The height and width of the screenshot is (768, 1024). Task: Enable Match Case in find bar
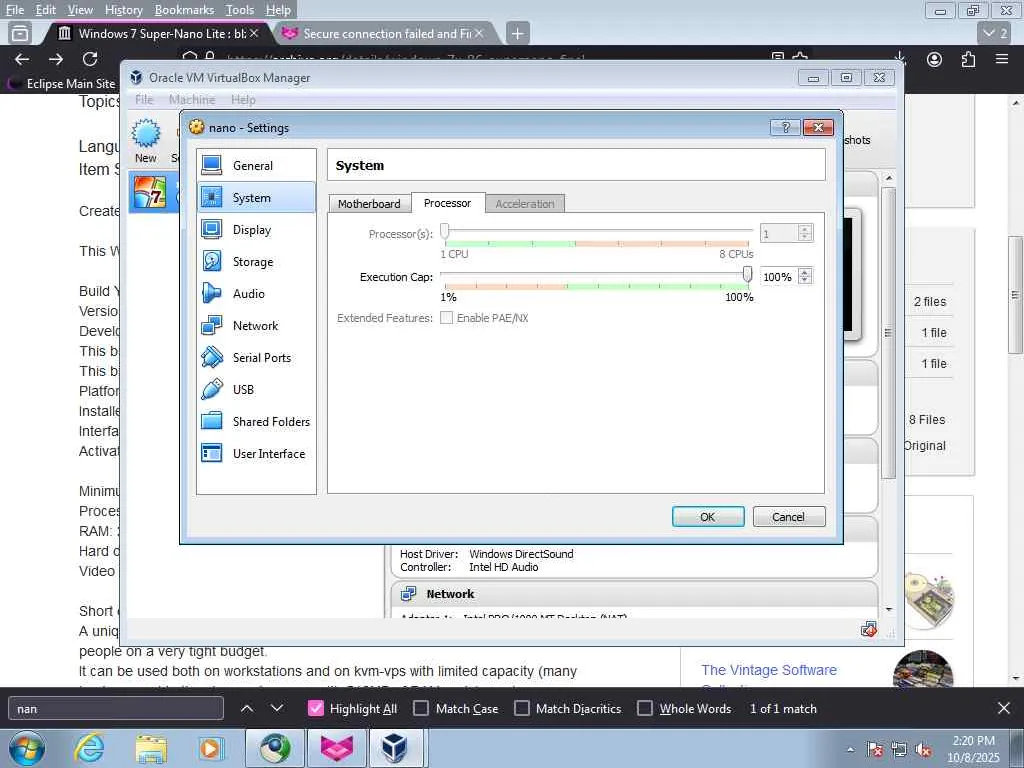click(x=421, y=709)
